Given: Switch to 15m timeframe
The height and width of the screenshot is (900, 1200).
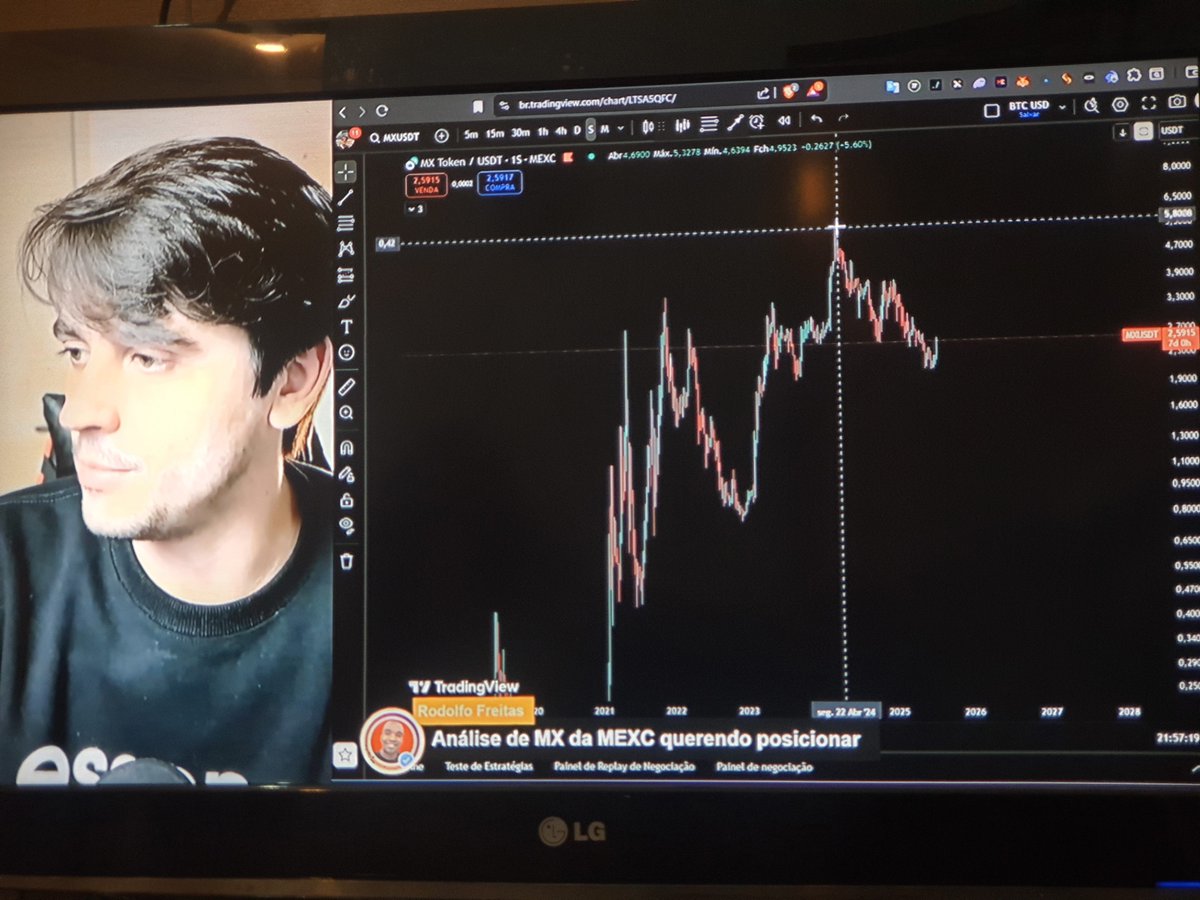Looking at the screenshot, I should point(495,133).
